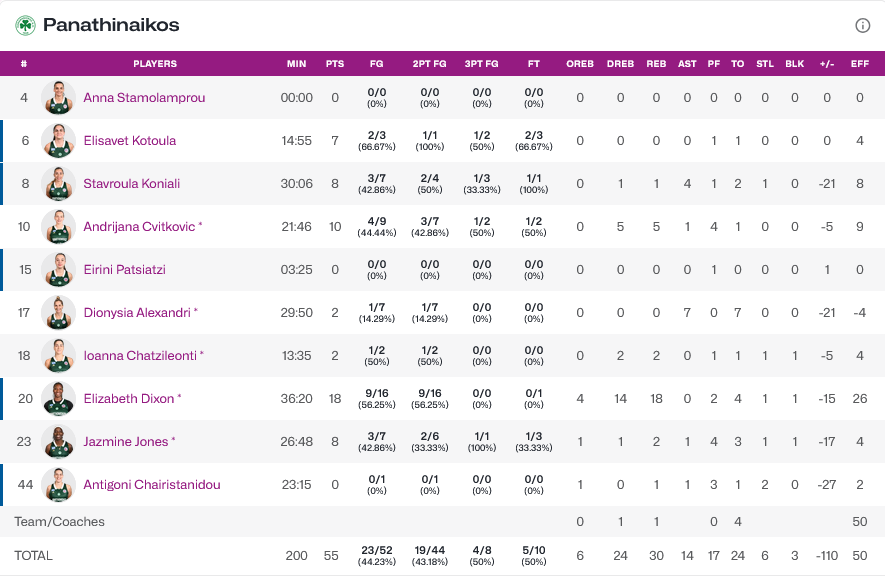Click the 3PT FG column header

pos(482,64)
